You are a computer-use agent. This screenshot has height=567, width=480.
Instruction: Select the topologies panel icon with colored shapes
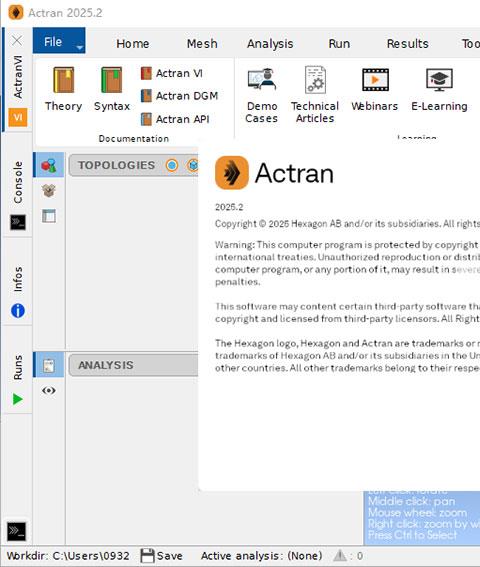tap(49, 165)
